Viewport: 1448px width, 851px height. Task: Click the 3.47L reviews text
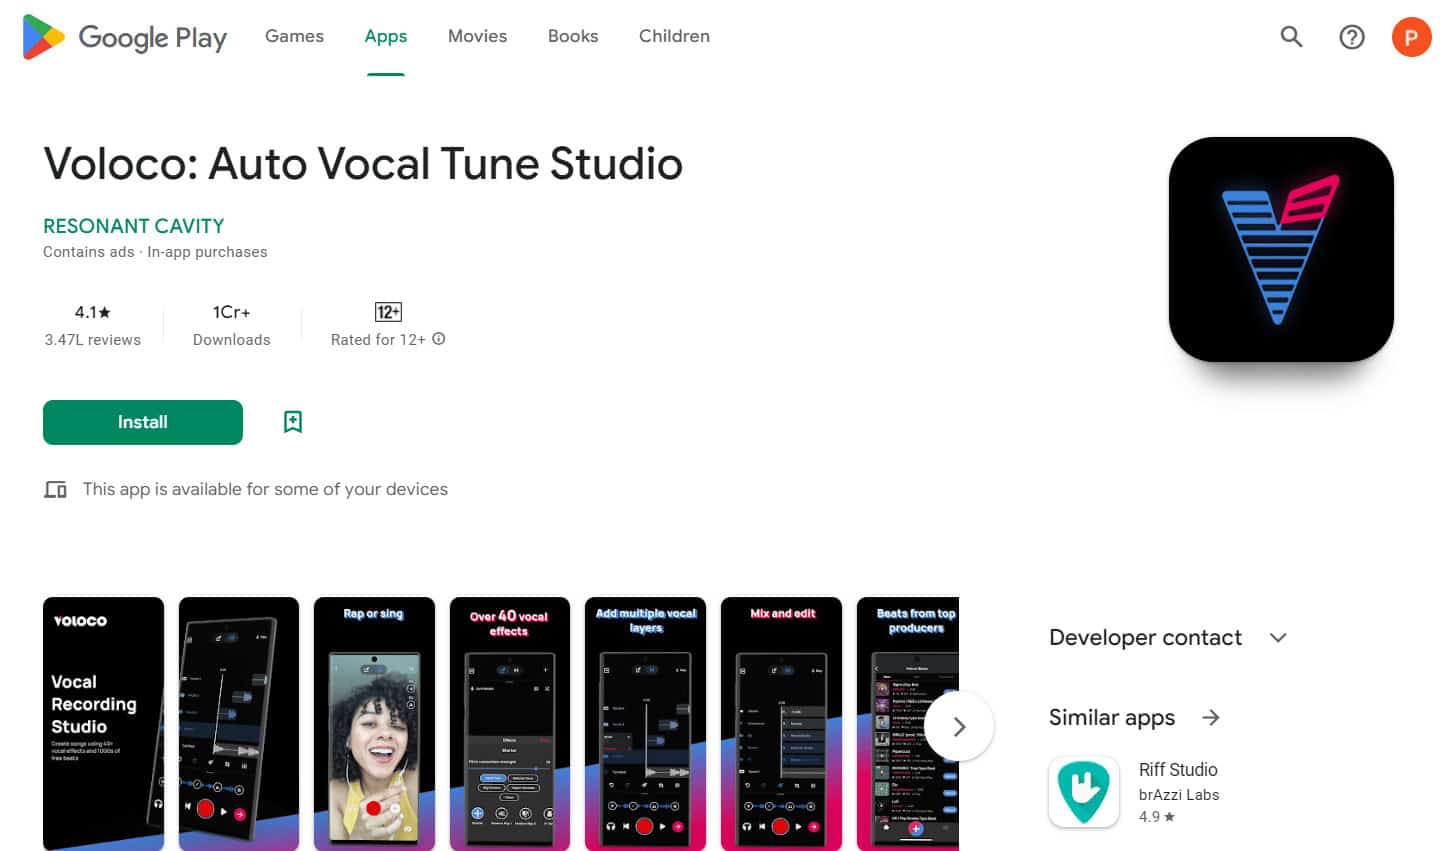coord(92,340)
